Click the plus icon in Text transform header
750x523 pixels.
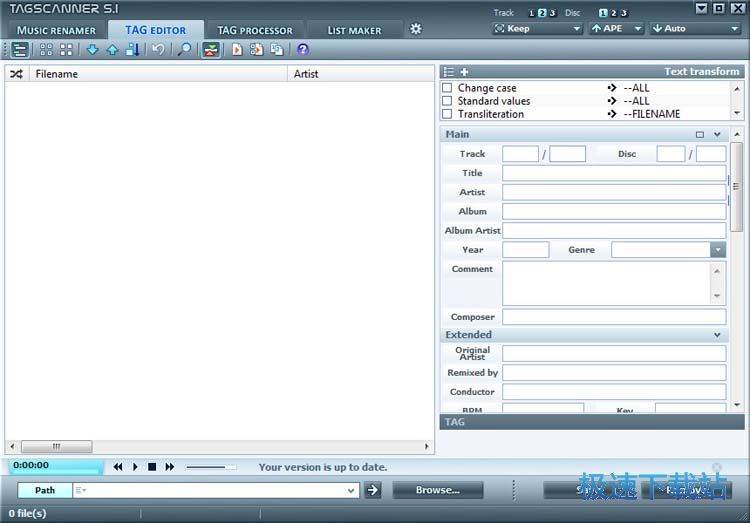464,72
